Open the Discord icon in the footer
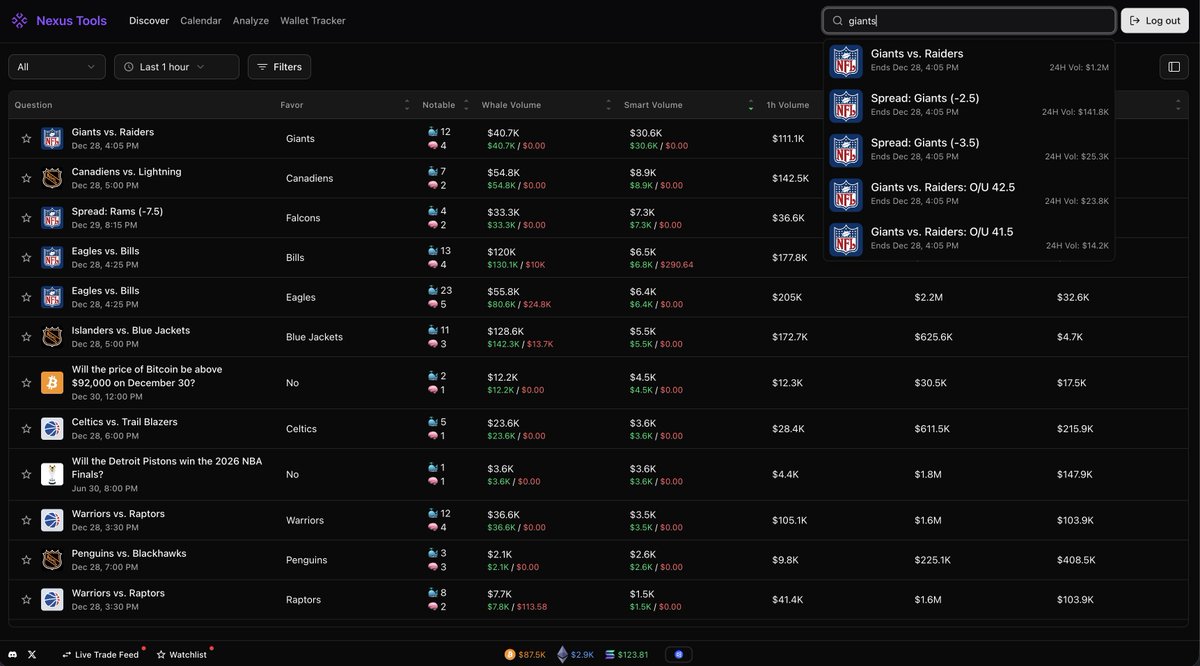This screenshot has height=666, width=1200. [x=13, y=654]
